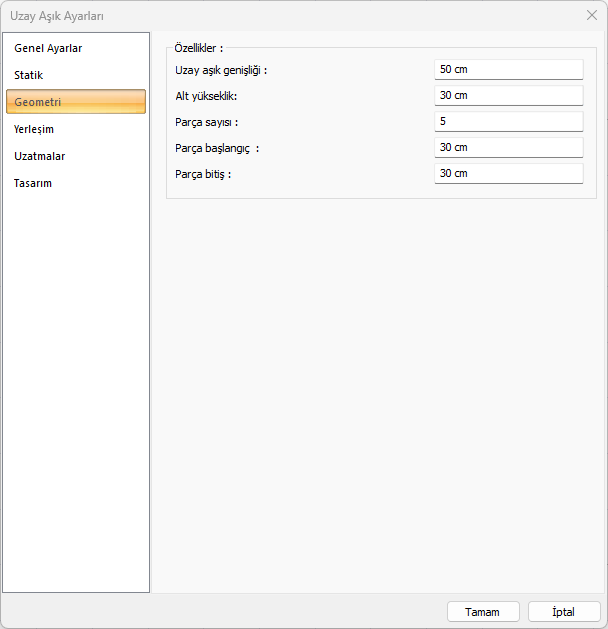Click the Uzay aşık genişliği input field

pos(508,70)
